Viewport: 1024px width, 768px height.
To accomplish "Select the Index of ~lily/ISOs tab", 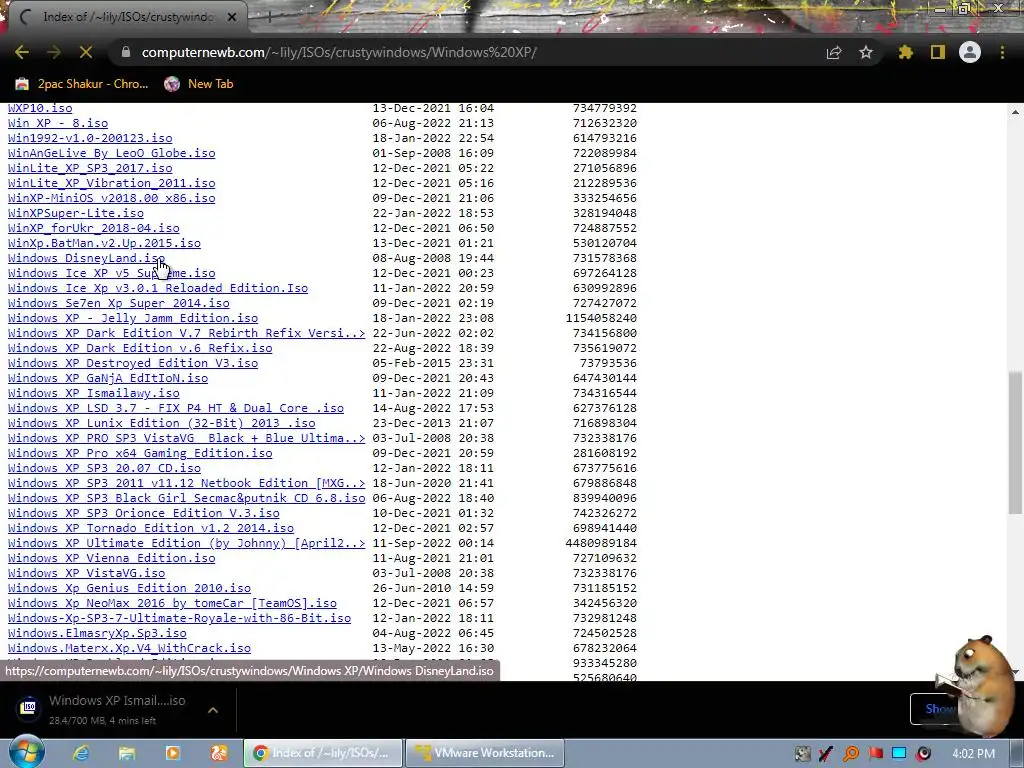I will (x=127, y=17).
